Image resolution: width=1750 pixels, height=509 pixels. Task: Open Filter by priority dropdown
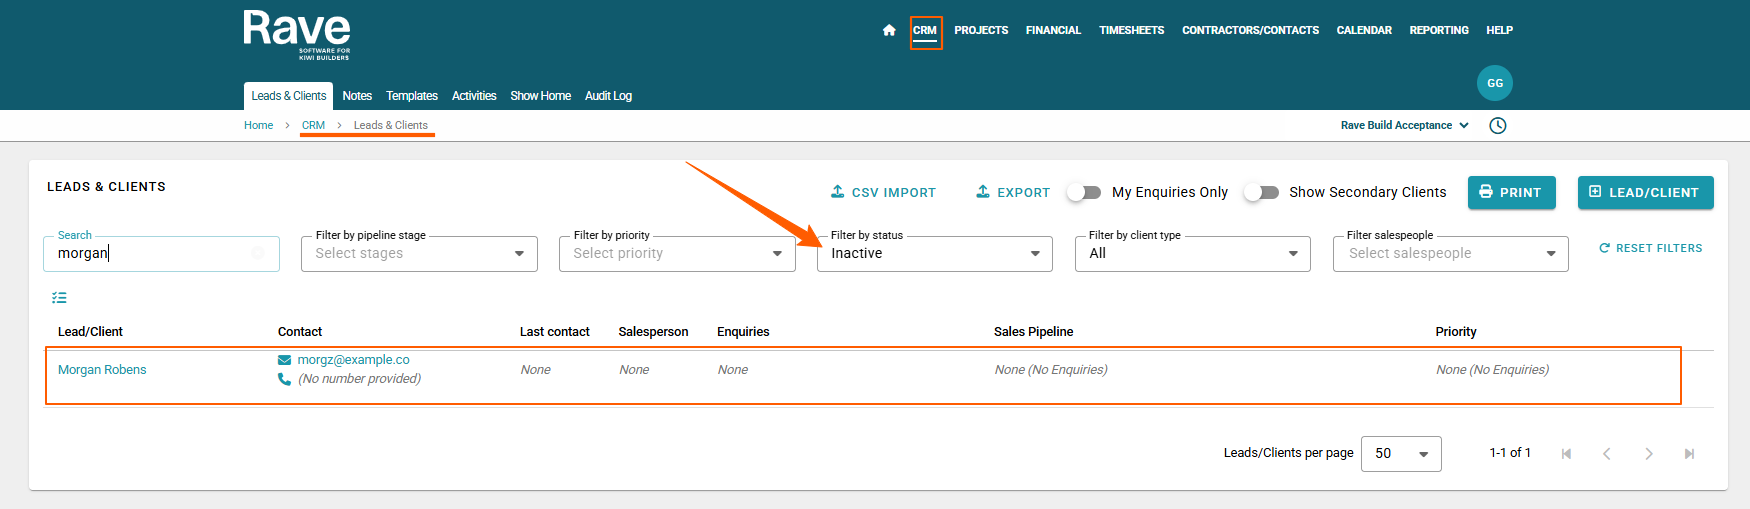[677, 254]
